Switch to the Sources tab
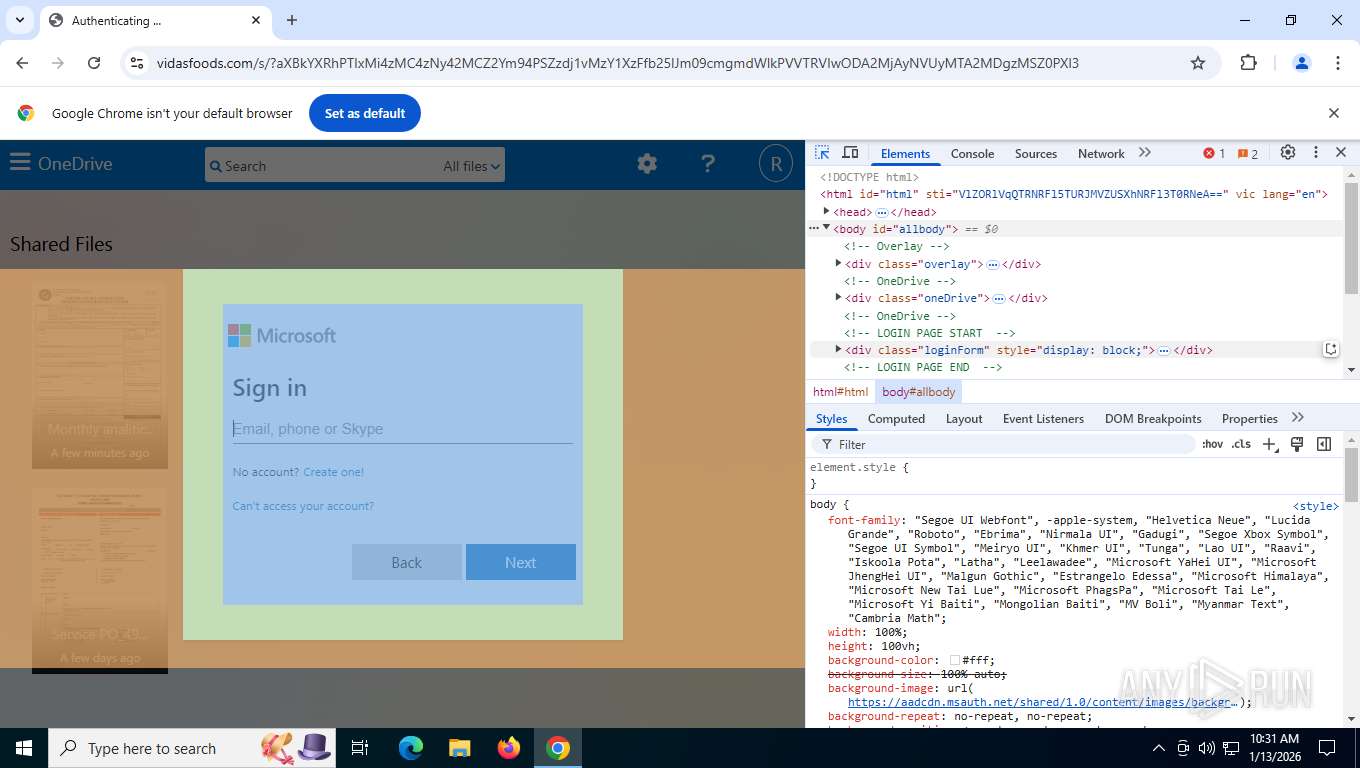Image resolution: width=1360 pixels, height=768 pixels. 1036,153
